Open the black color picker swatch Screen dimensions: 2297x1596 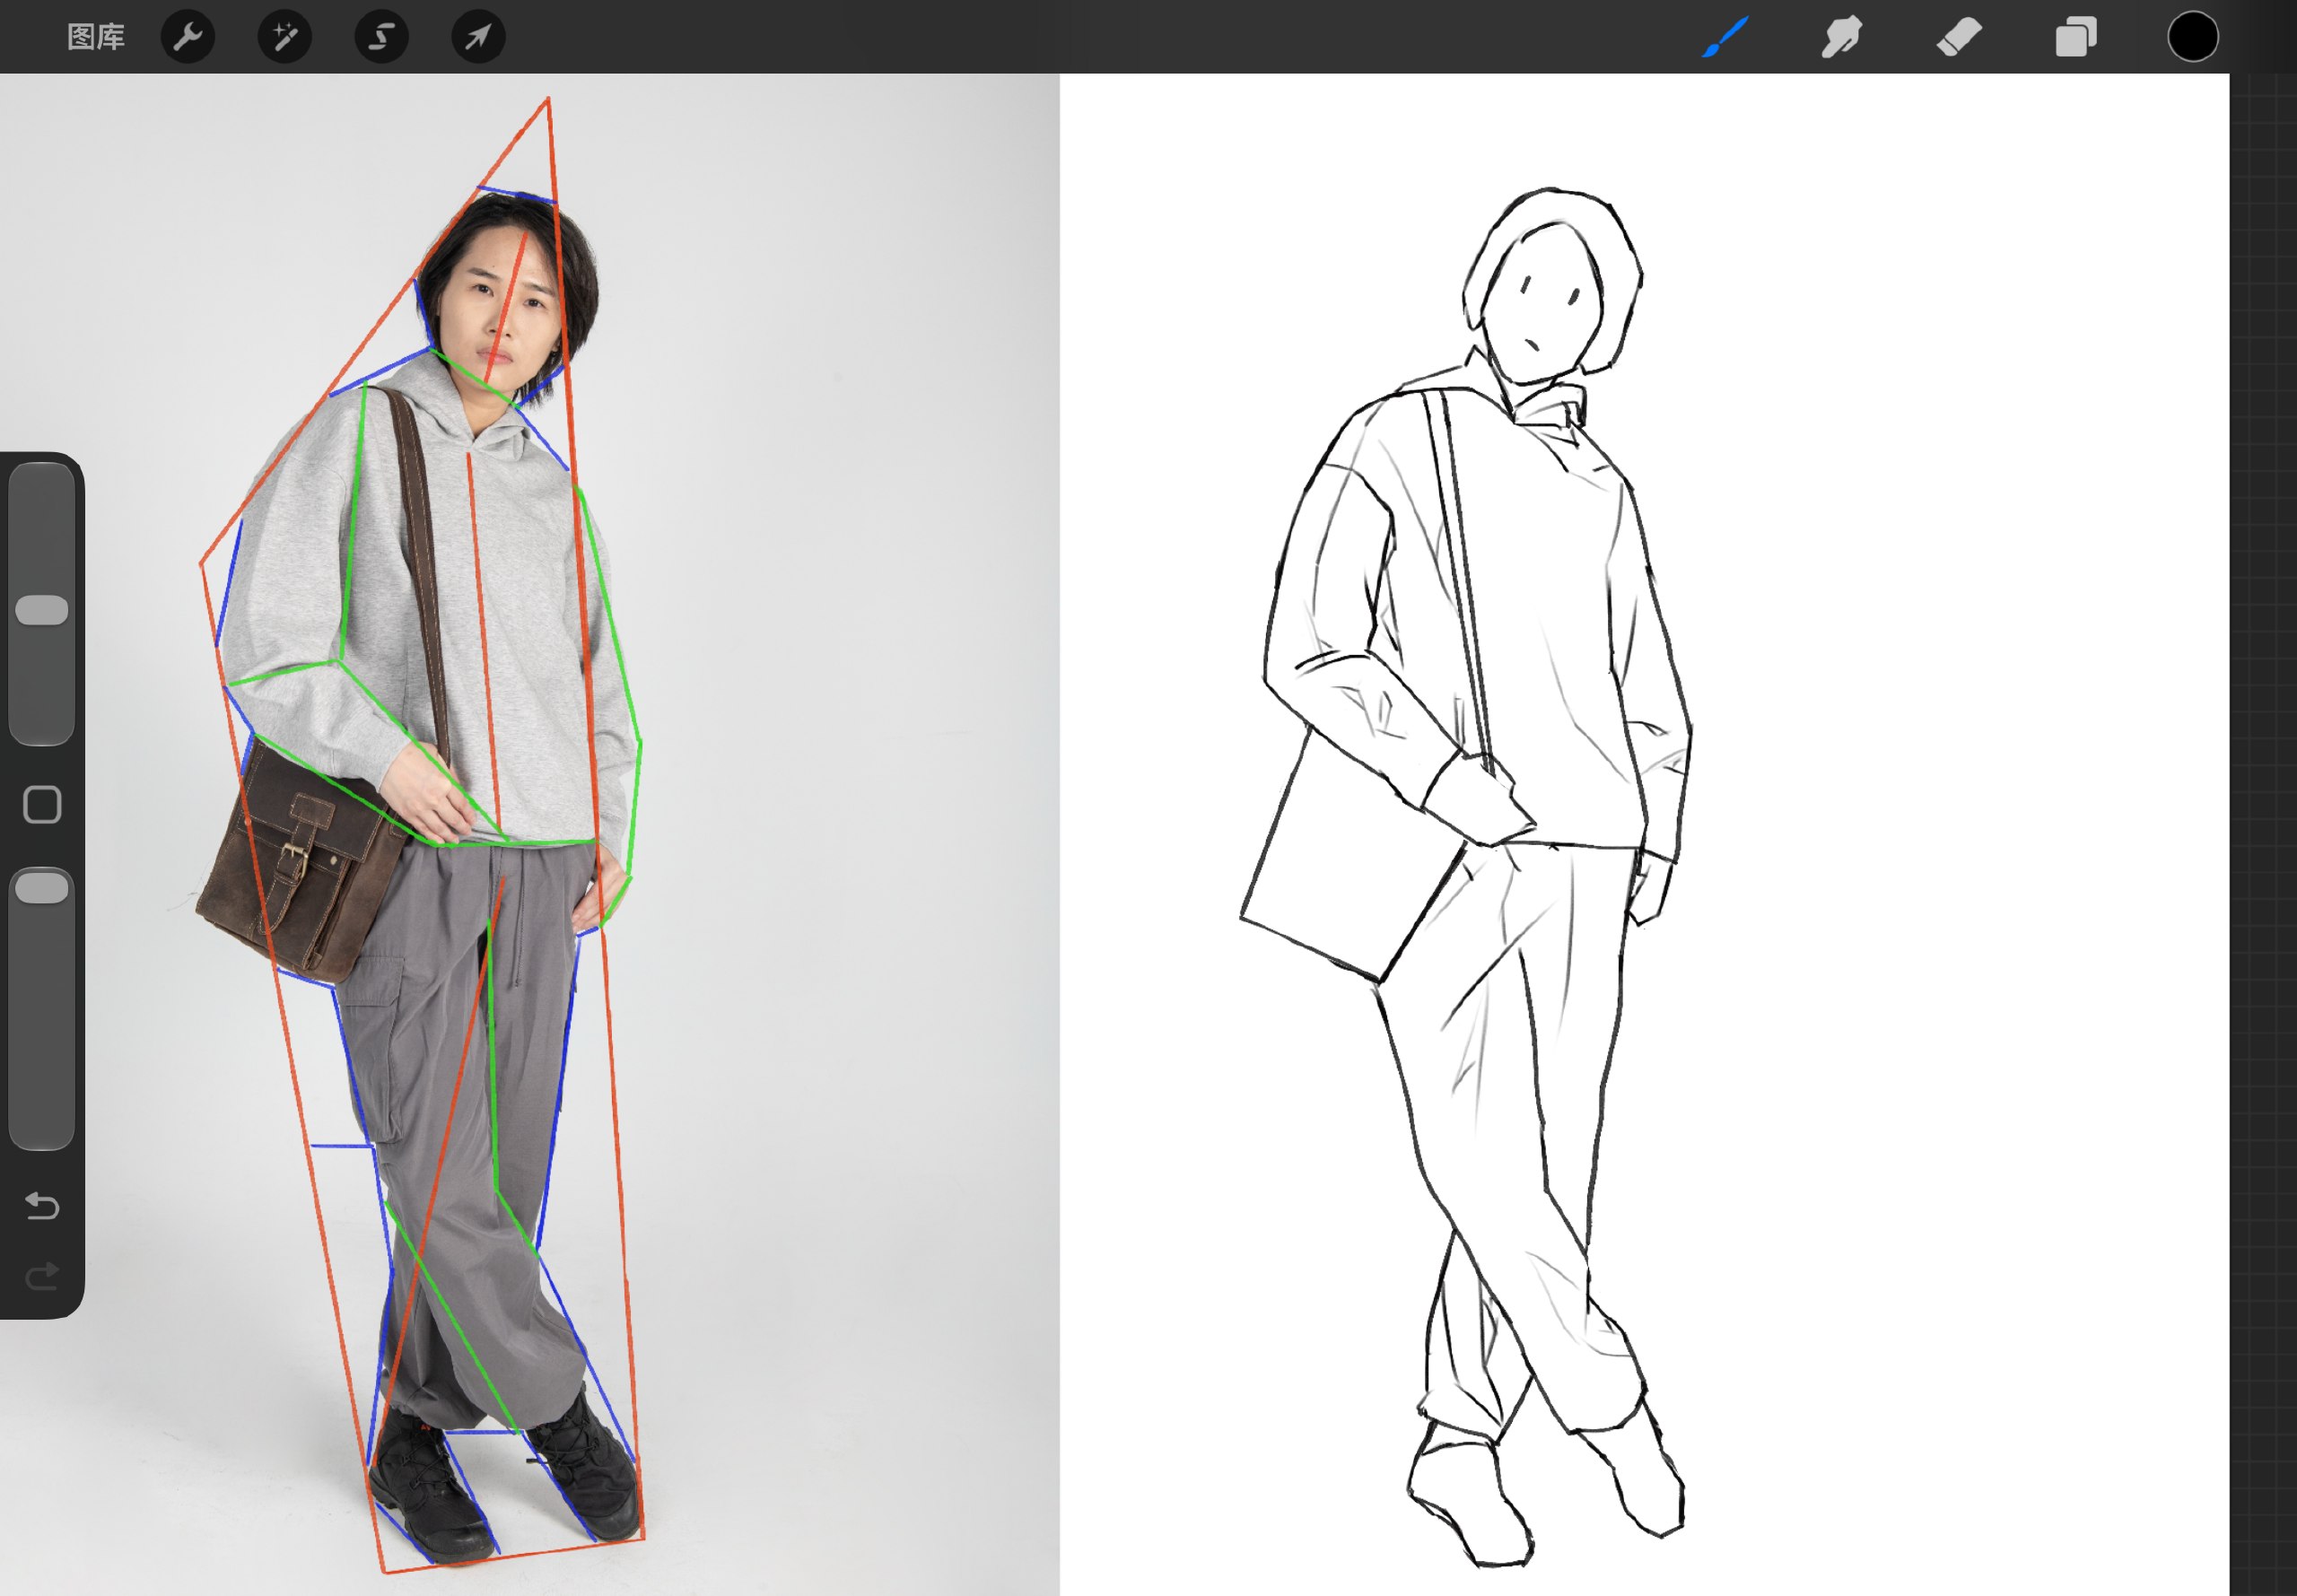point(2193,37)
